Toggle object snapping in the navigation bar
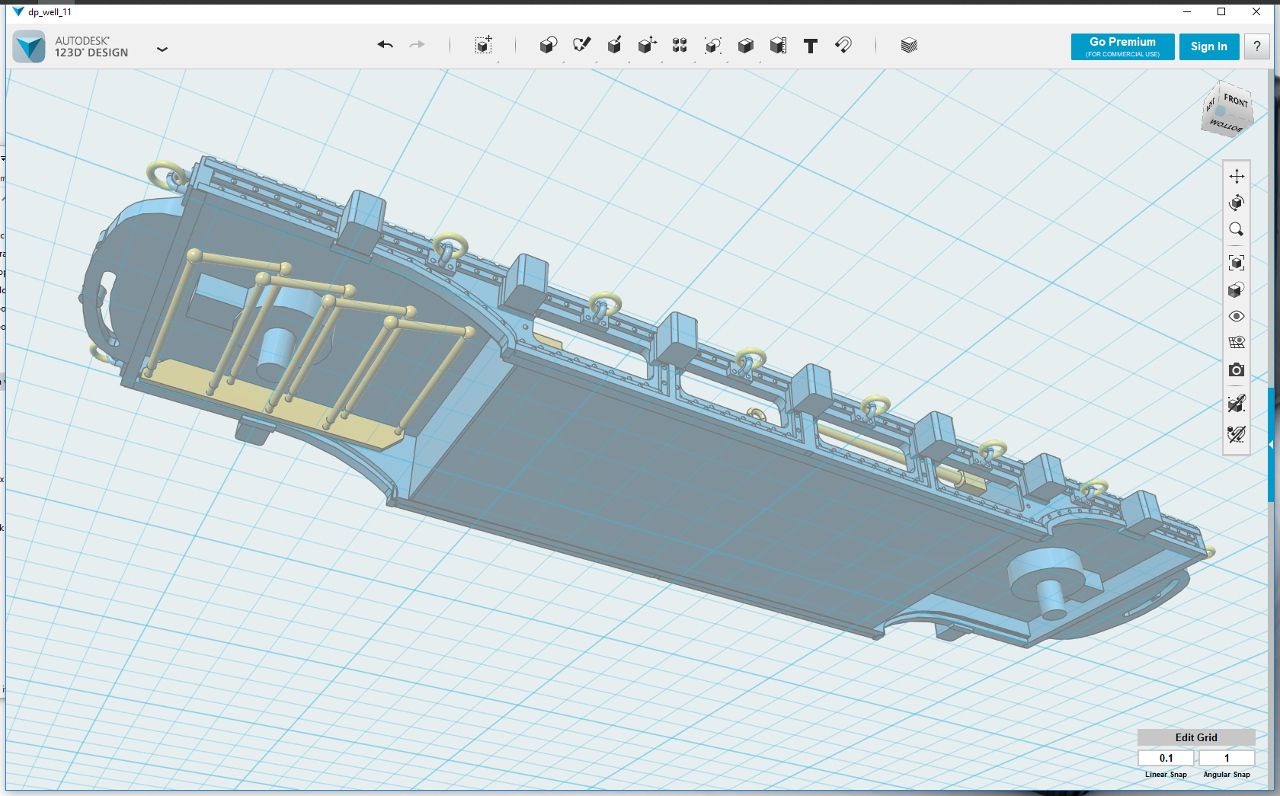The height and width of the screenshot is (796, 1280). [x=1236, y=403]
